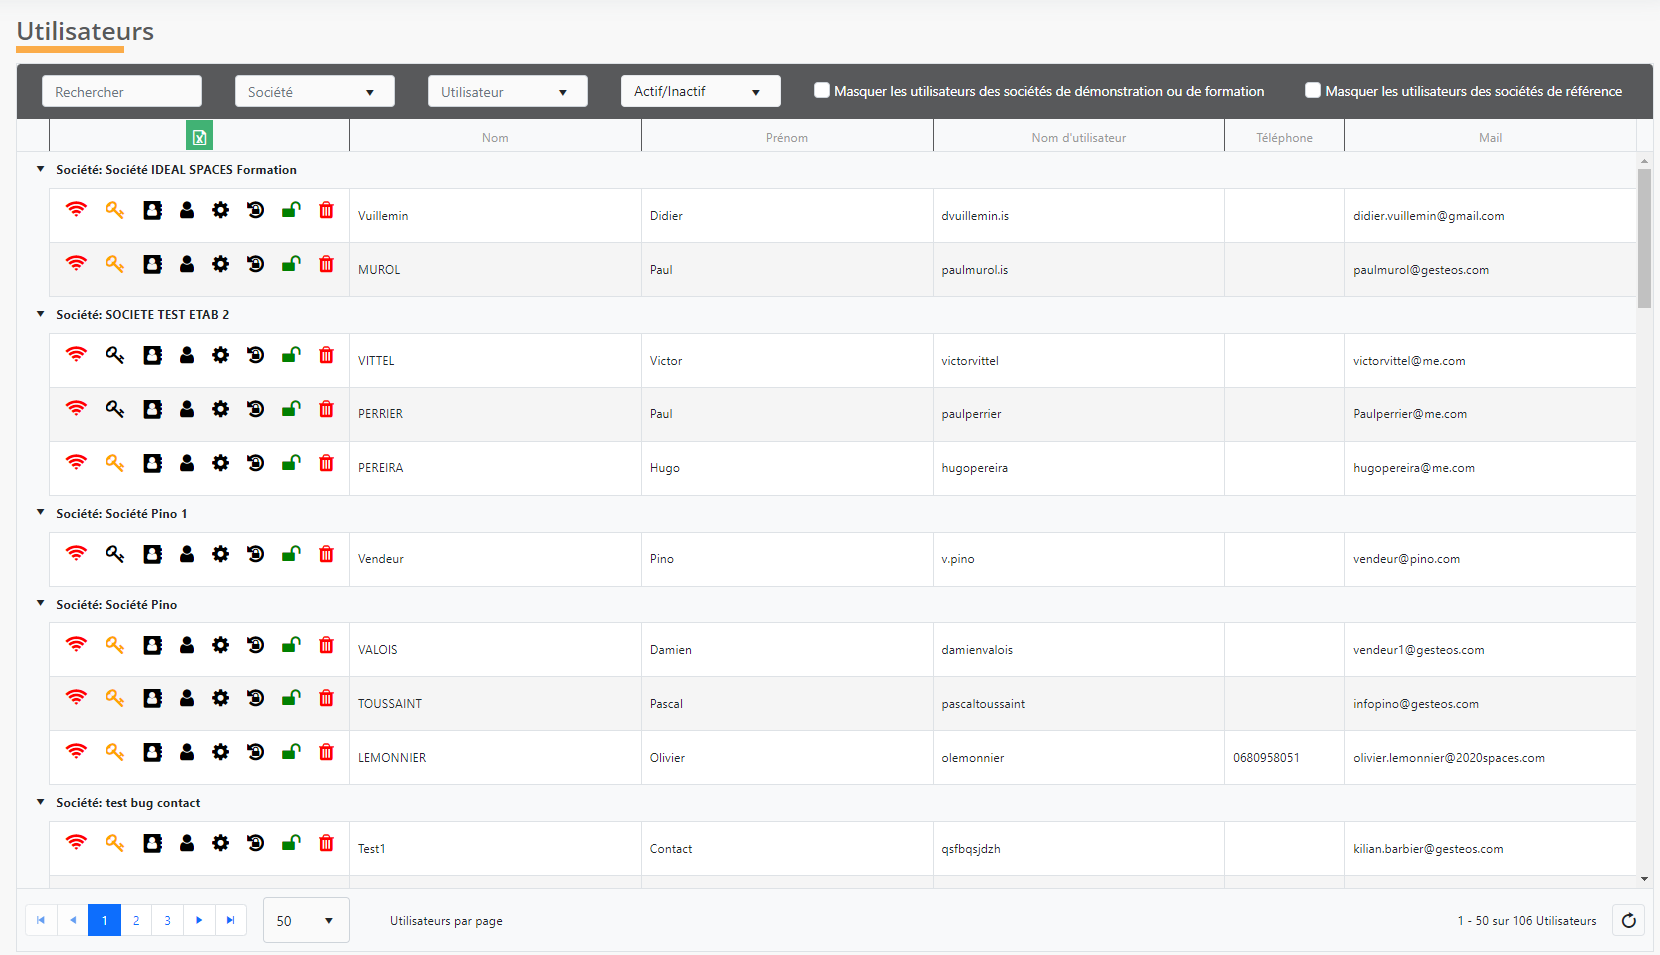Screen dimensions: 1660x955
Task: Click the refresh button in the pager
Action: coord(1628,921)
